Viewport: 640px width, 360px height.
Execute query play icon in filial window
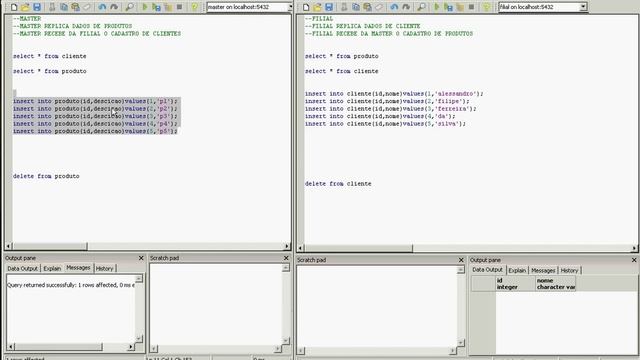(x=436, y=7)
